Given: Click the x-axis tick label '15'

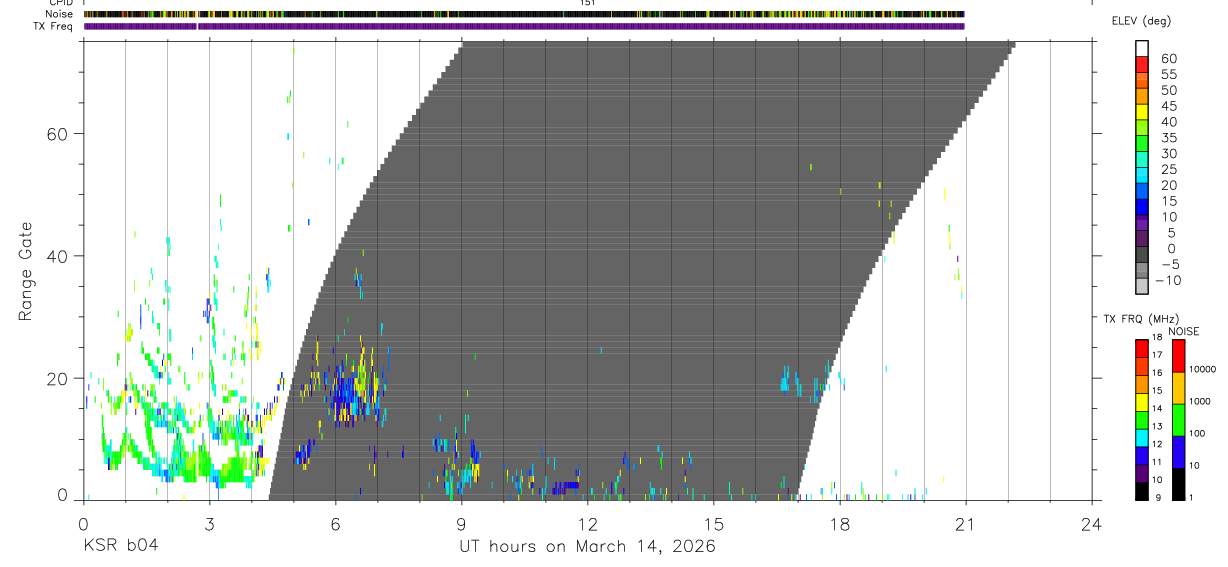Looking at the screenshot, I should pyautogui.click(x=714, y=523).
